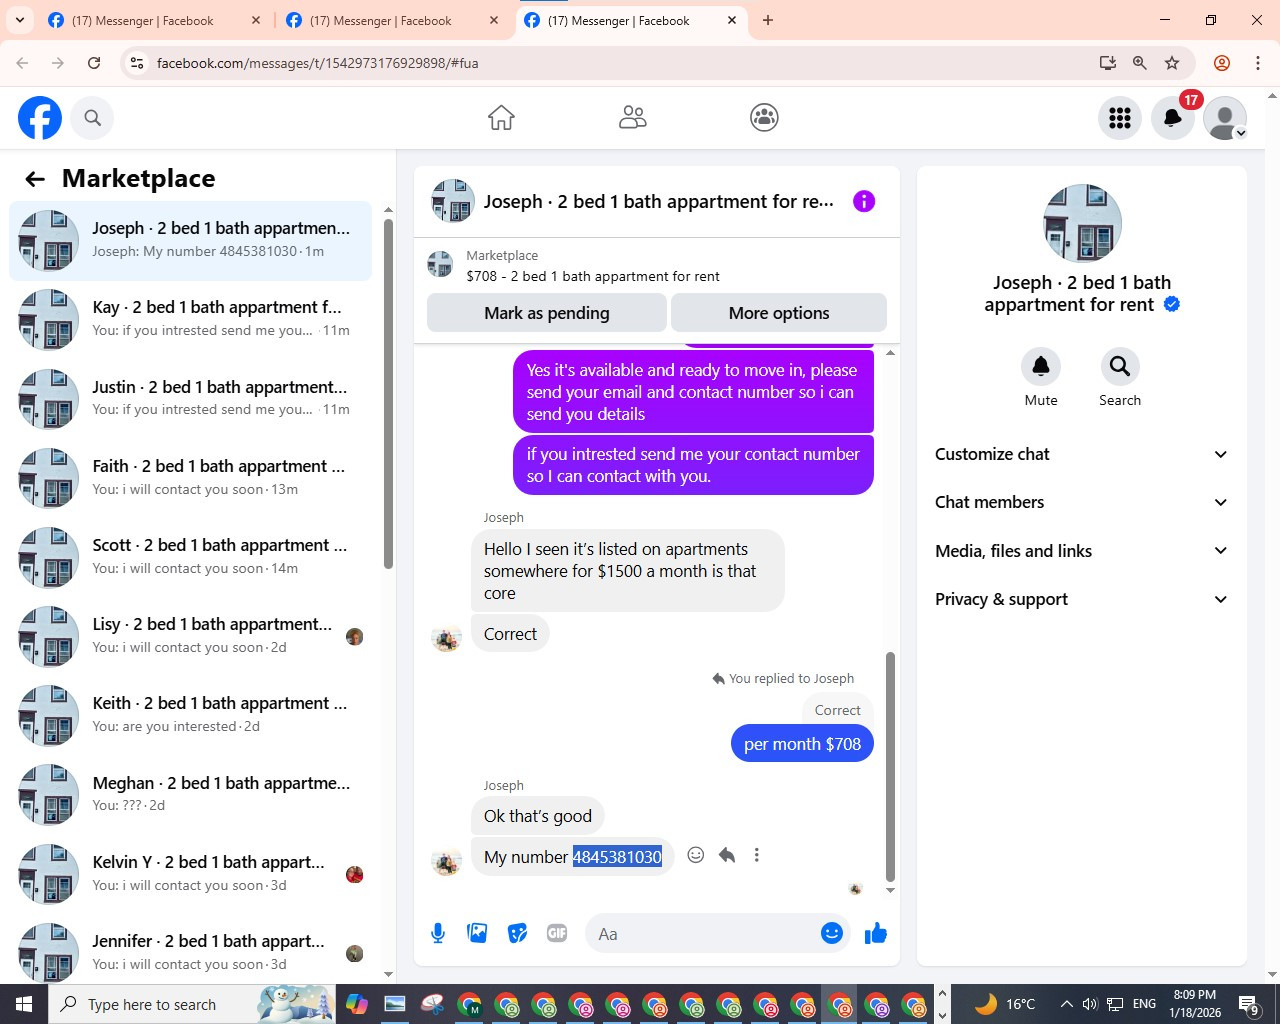
Task: Send a voice clip with microphone icon
Action: [x=438, y=934]
